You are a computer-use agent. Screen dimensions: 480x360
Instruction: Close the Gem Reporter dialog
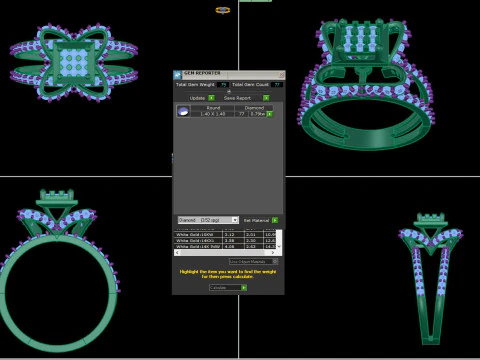pos(281,75)
